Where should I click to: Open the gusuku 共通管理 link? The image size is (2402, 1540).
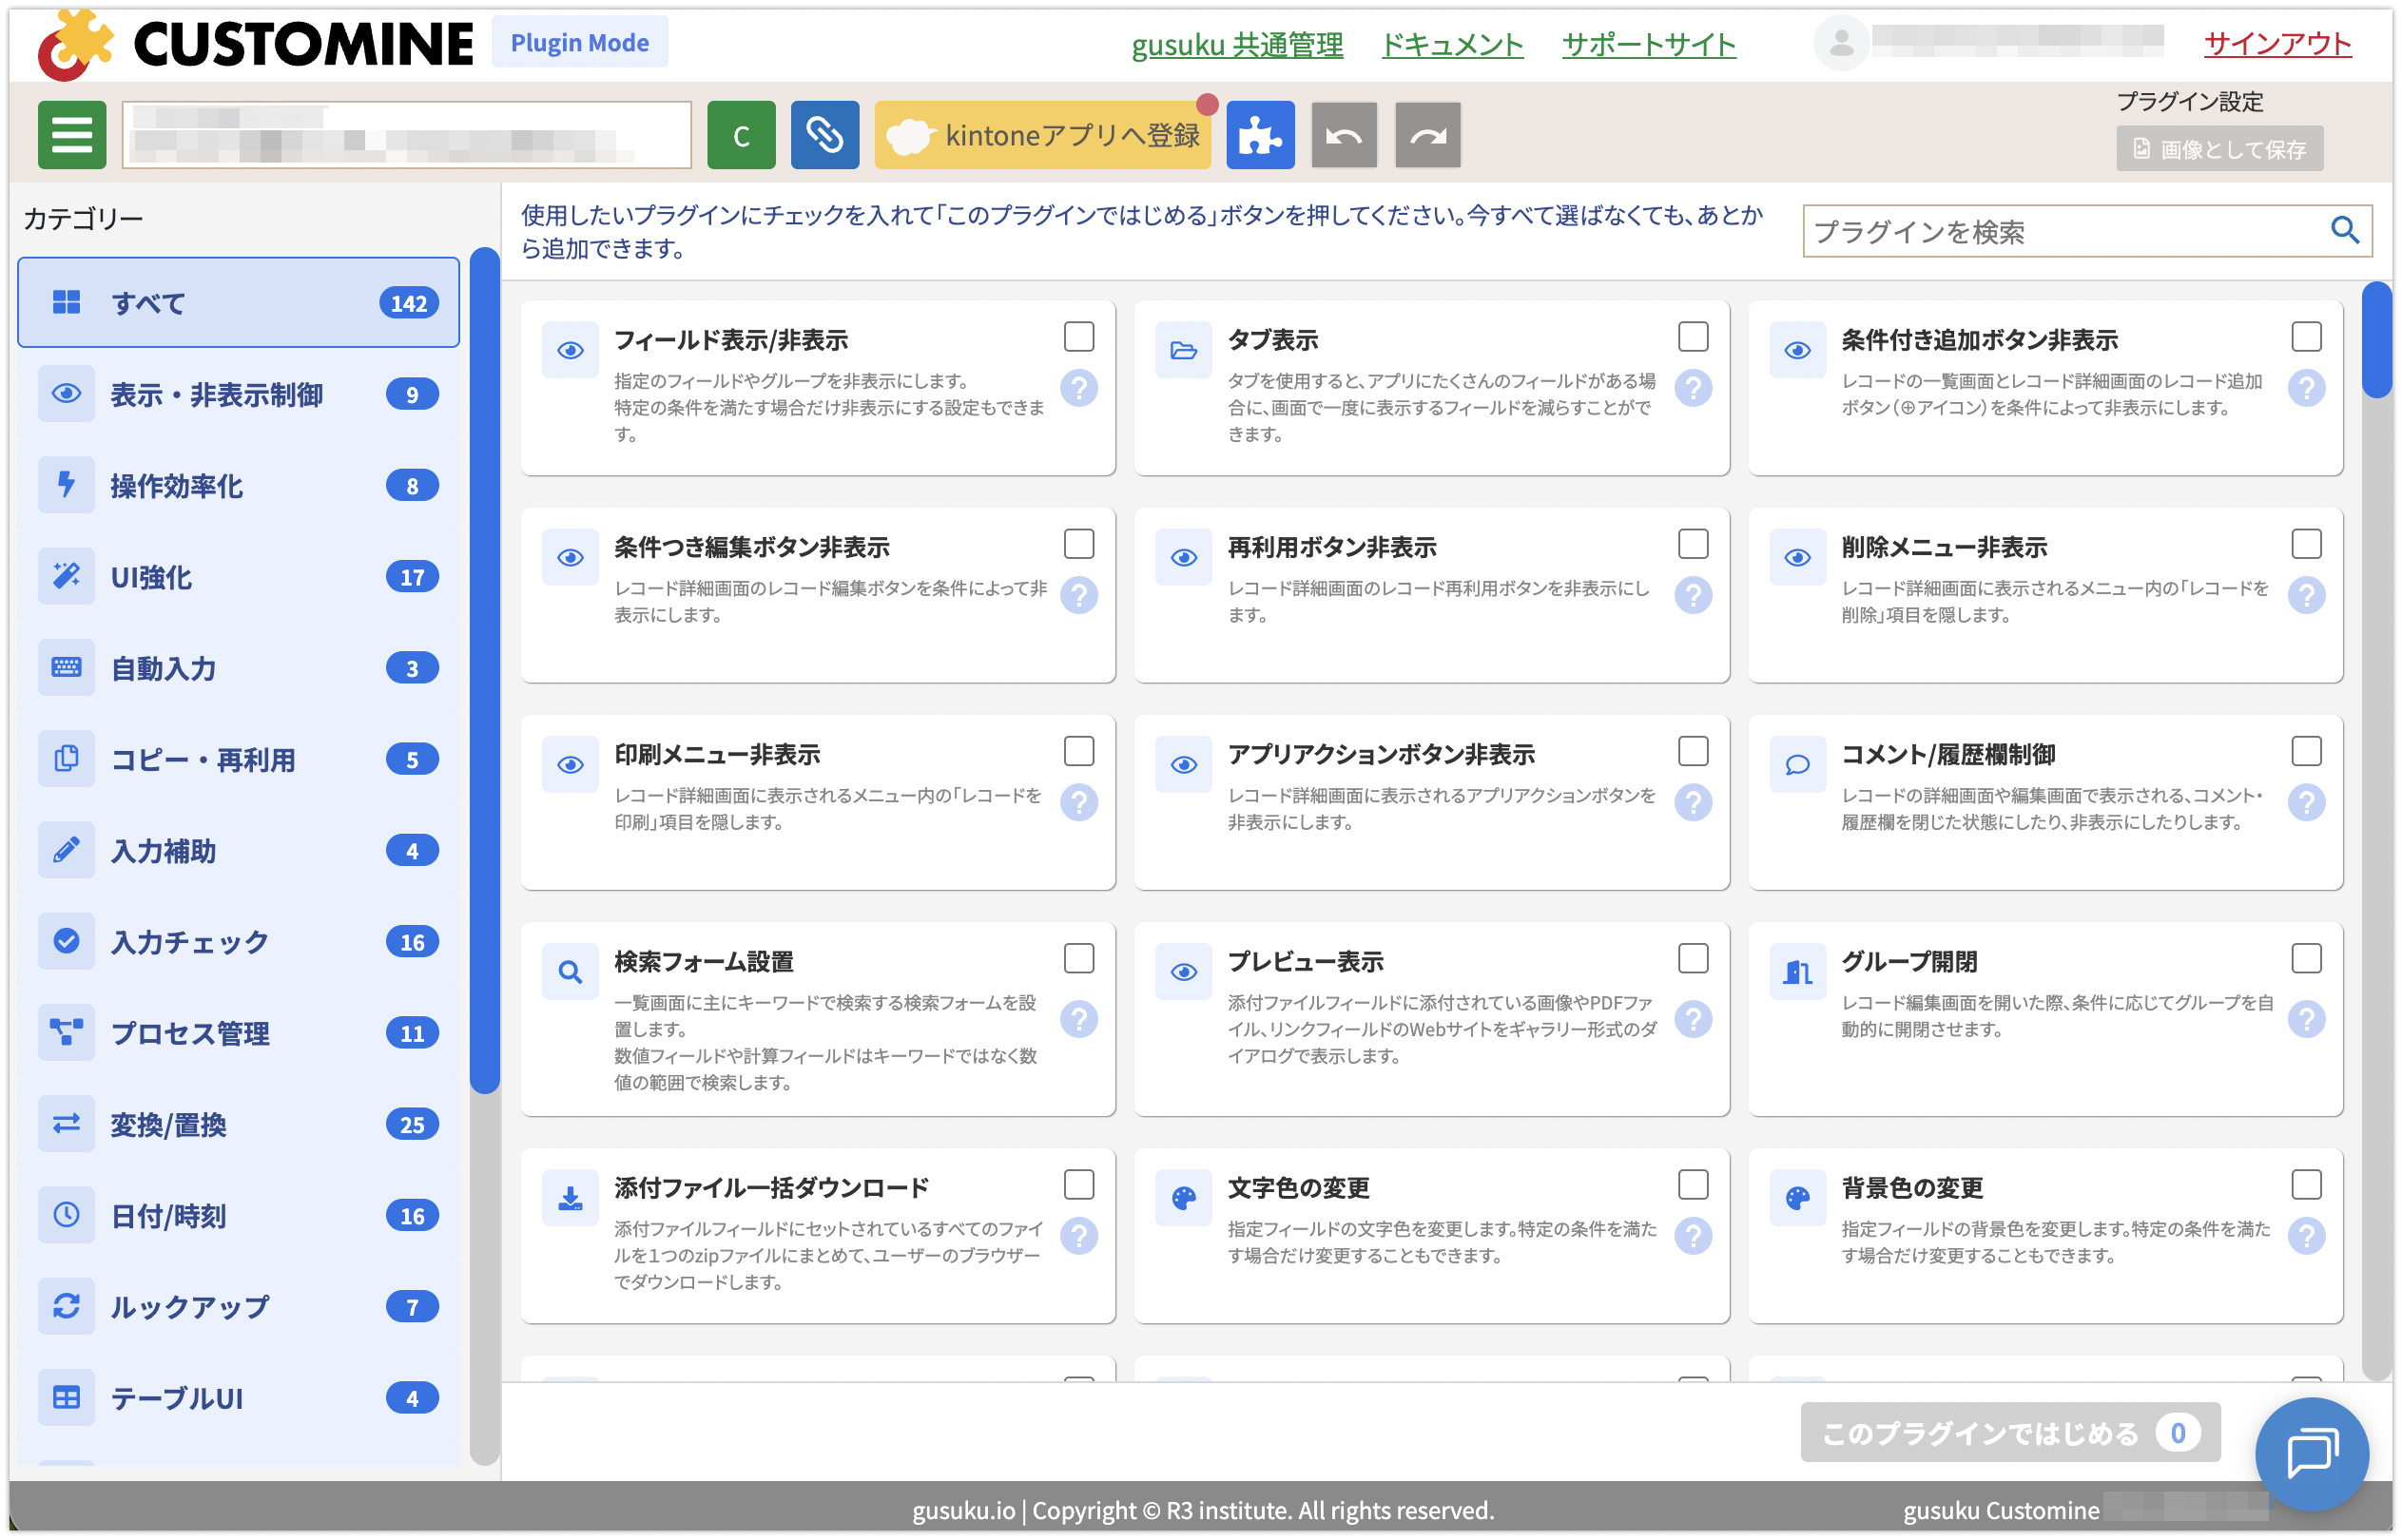tap(1237, 44)
